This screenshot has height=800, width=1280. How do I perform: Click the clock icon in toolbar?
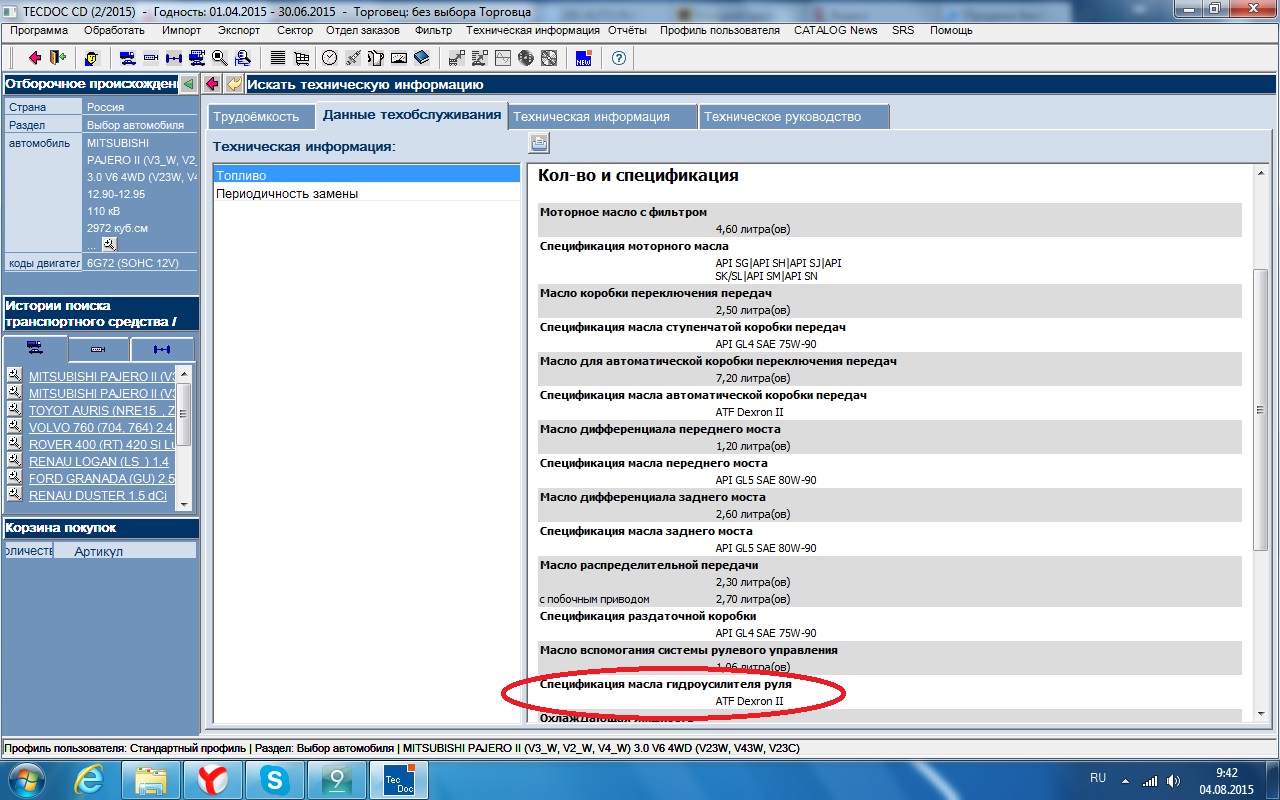tap(329, 58)
